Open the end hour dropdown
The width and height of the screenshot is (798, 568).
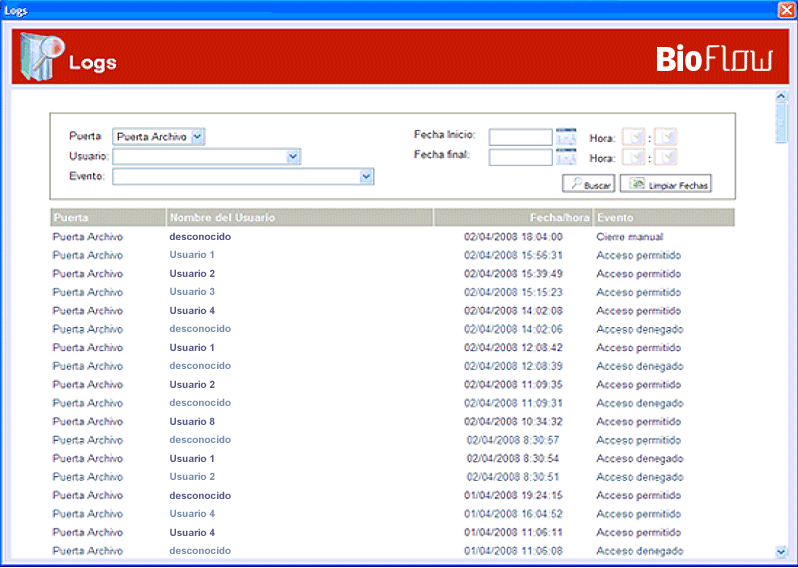[633, 158]
